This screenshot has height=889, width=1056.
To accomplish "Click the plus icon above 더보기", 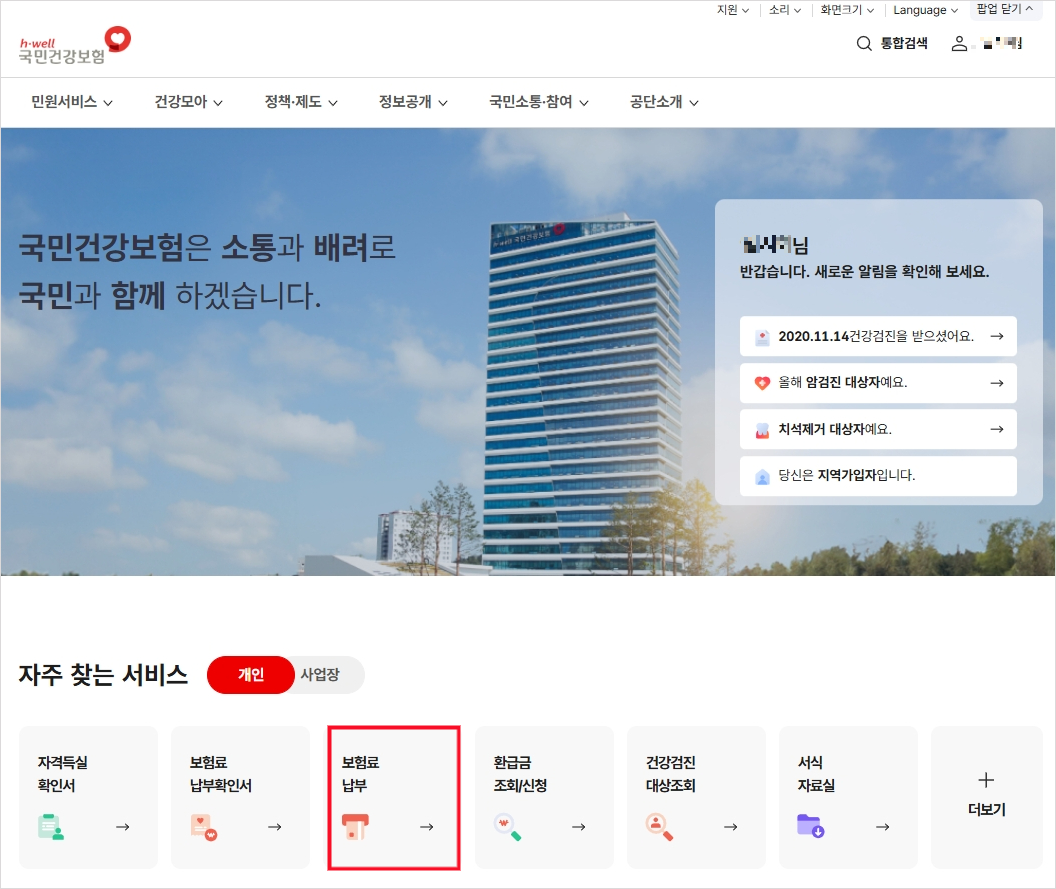I will click(x=986, y=780).
